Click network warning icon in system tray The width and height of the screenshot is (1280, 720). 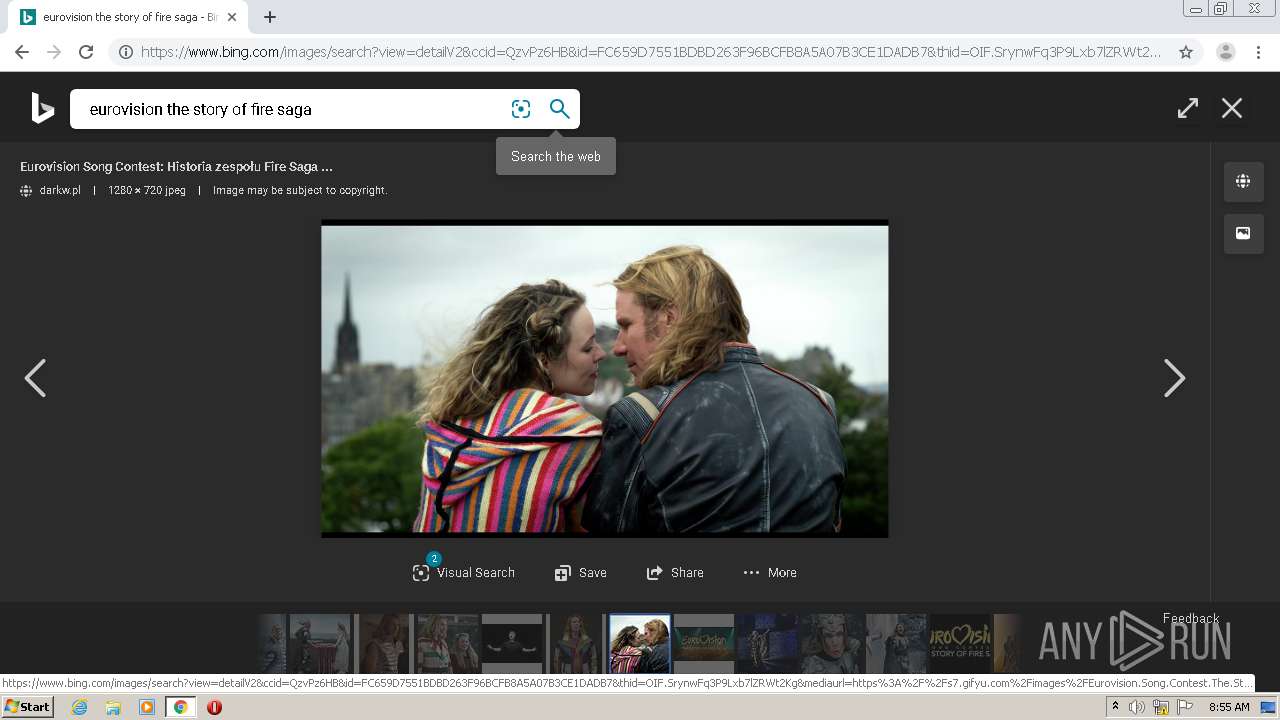[x=1161, y=707]
